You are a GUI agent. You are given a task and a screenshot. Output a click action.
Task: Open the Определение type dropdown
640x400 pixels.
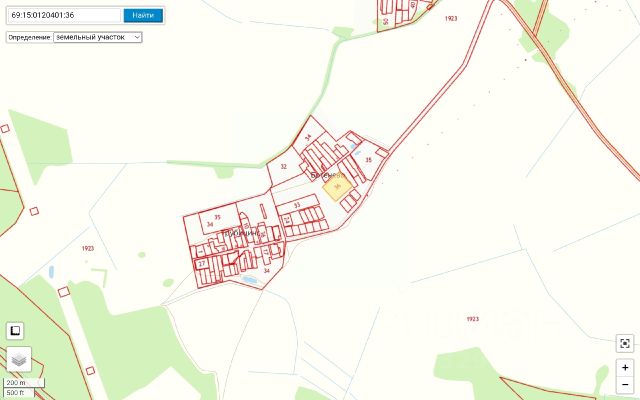(98, 37)
